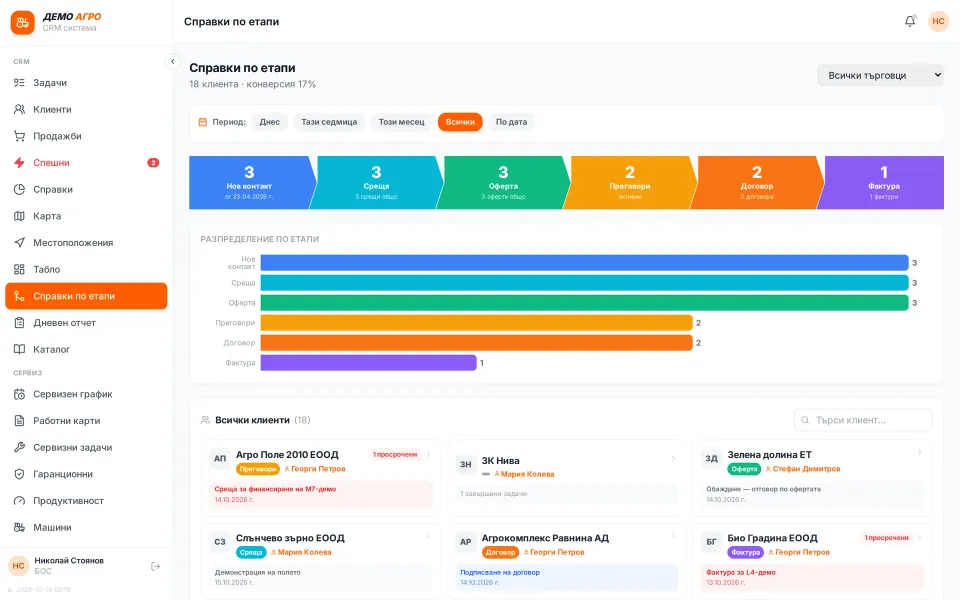The image size is (960, 600).
Task: Open Карта in the sidebar
Action: click(86, 216)
